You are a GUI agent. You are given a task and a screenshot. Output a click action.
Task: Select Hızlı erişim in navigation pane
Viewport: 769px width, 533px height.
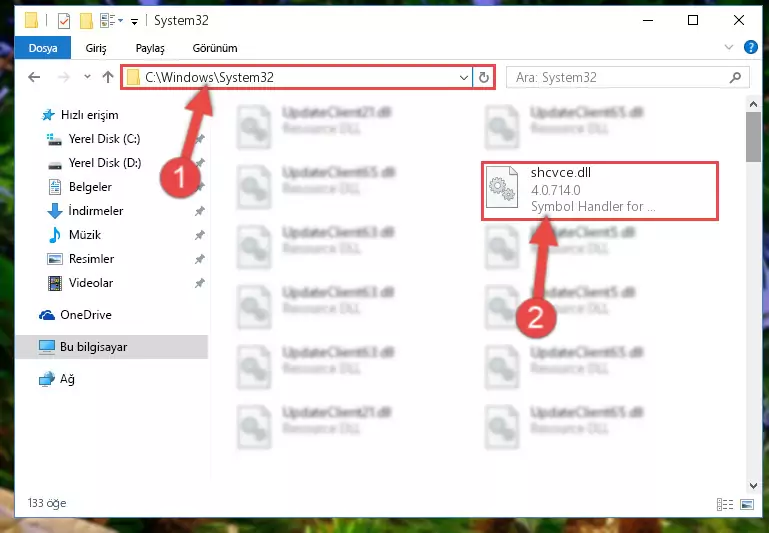click(89, 115)
